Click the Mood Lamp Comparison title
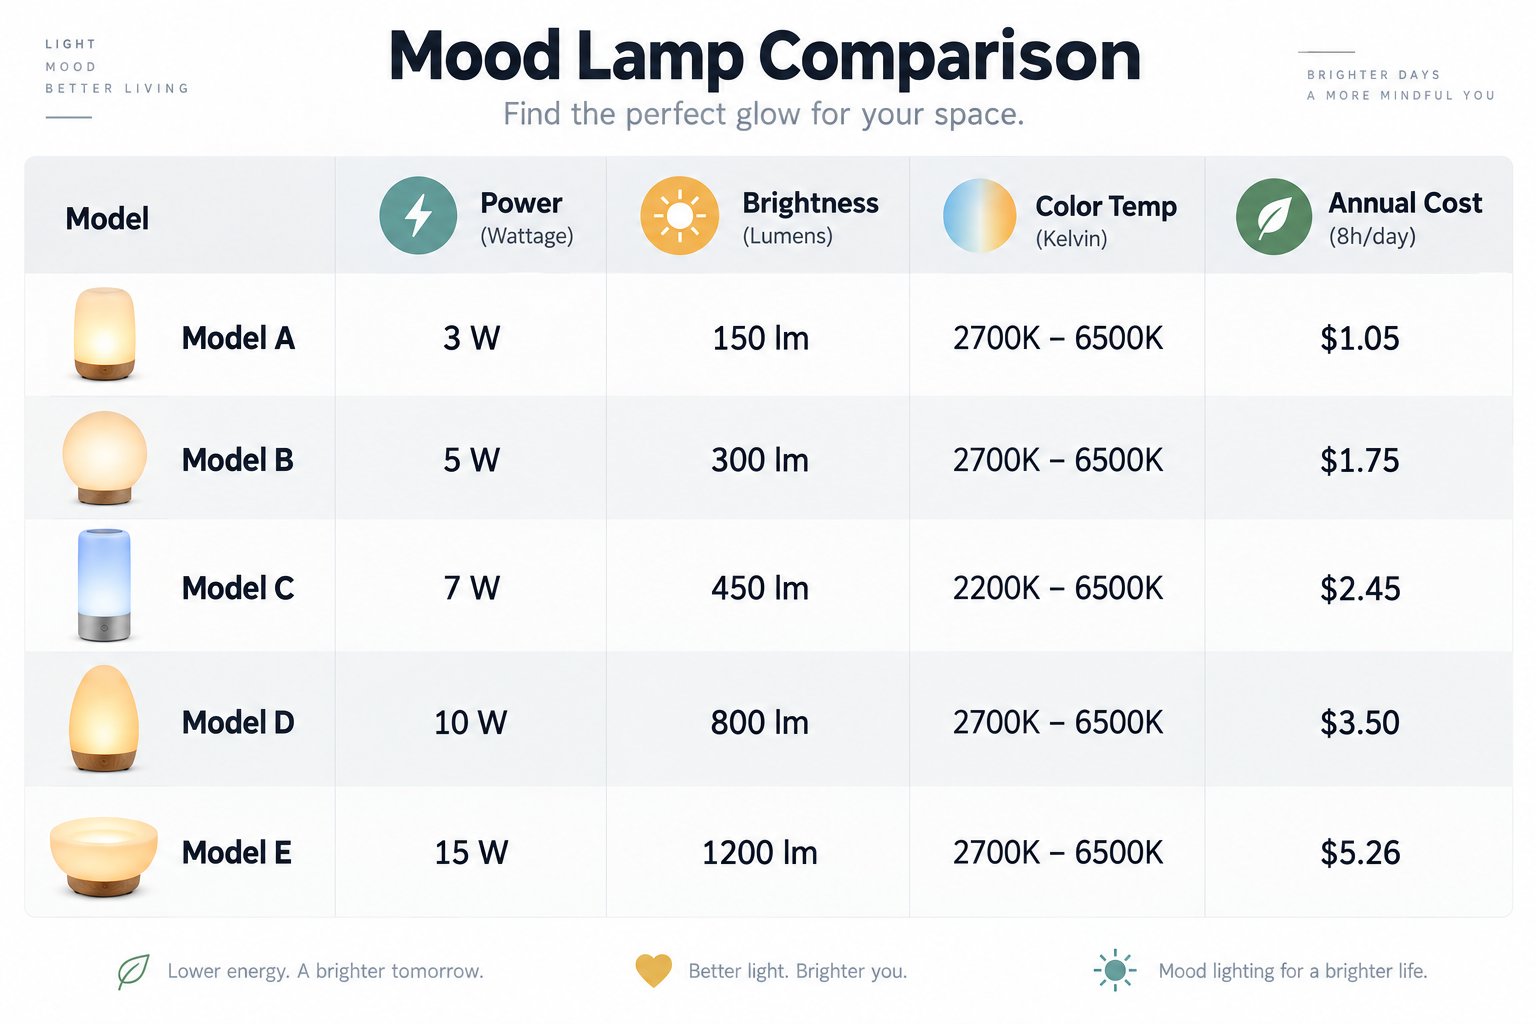Viewport: 1536px width, 1024px height. pyautogui.click(x=765, y=56)
